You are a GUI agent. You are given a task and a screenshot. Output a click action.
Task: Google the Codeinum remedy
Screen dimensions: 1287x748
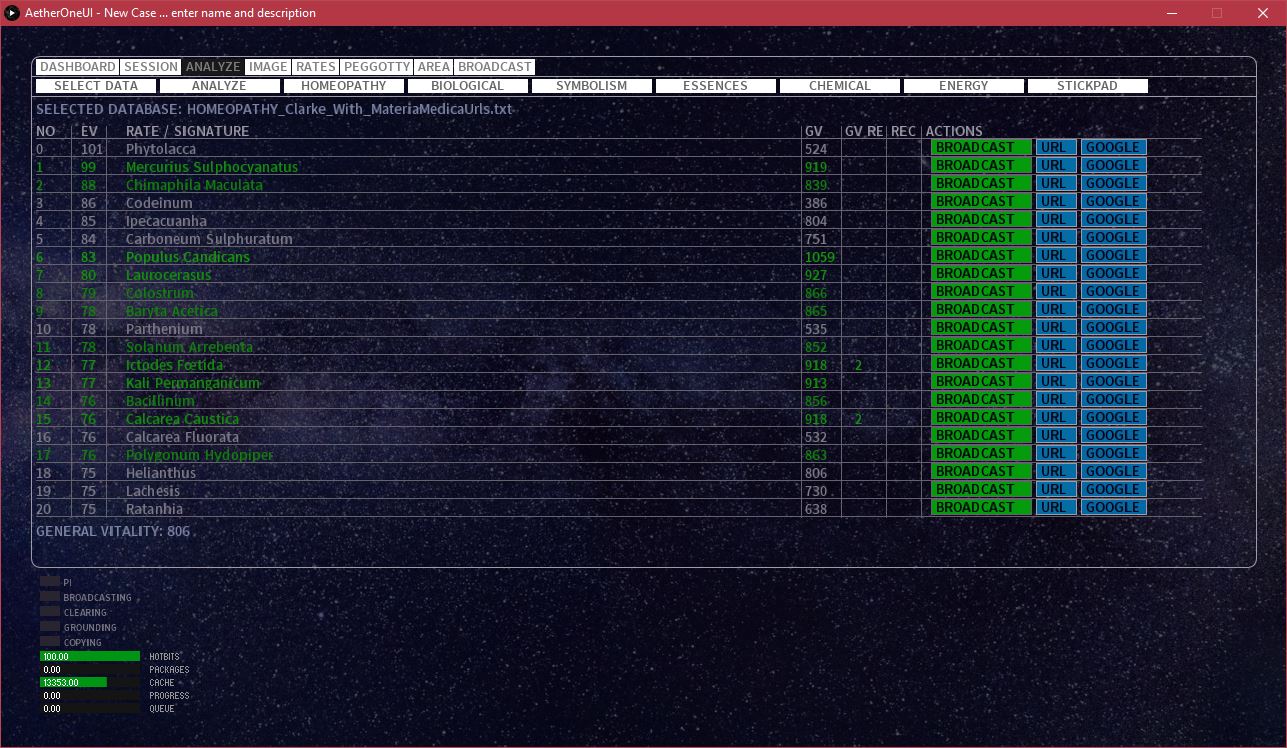1112,200
